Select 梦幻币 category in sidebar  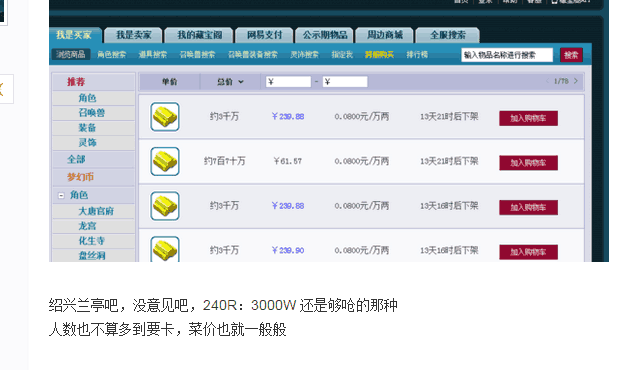pos(81,177)
